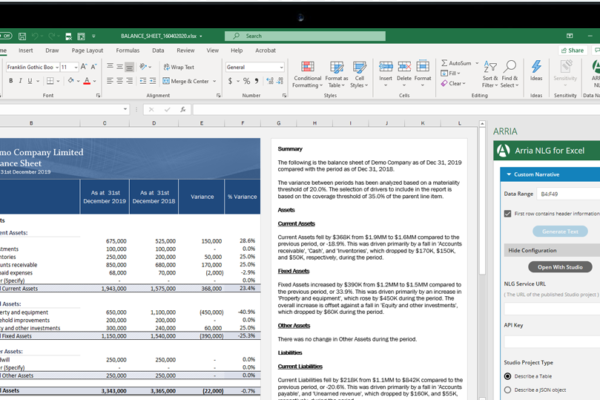Collapse the Custom Narrative section
Image resolution: width=600 pixels, height=400 pixels.
pos(509,175)
